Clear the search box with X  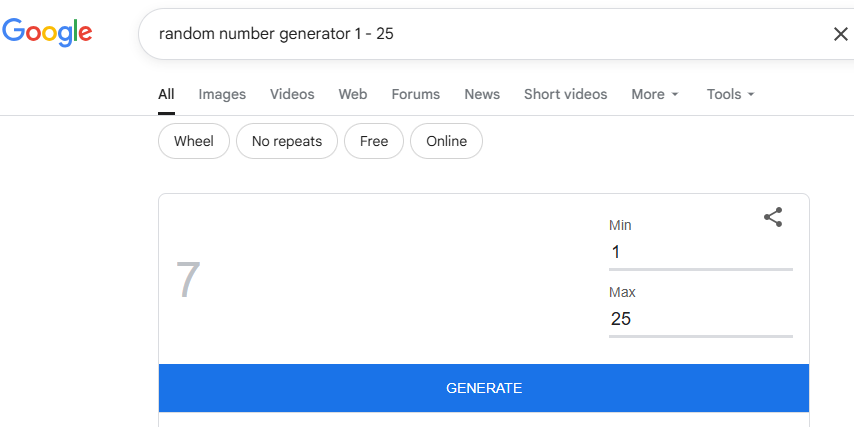coord(840,34)
